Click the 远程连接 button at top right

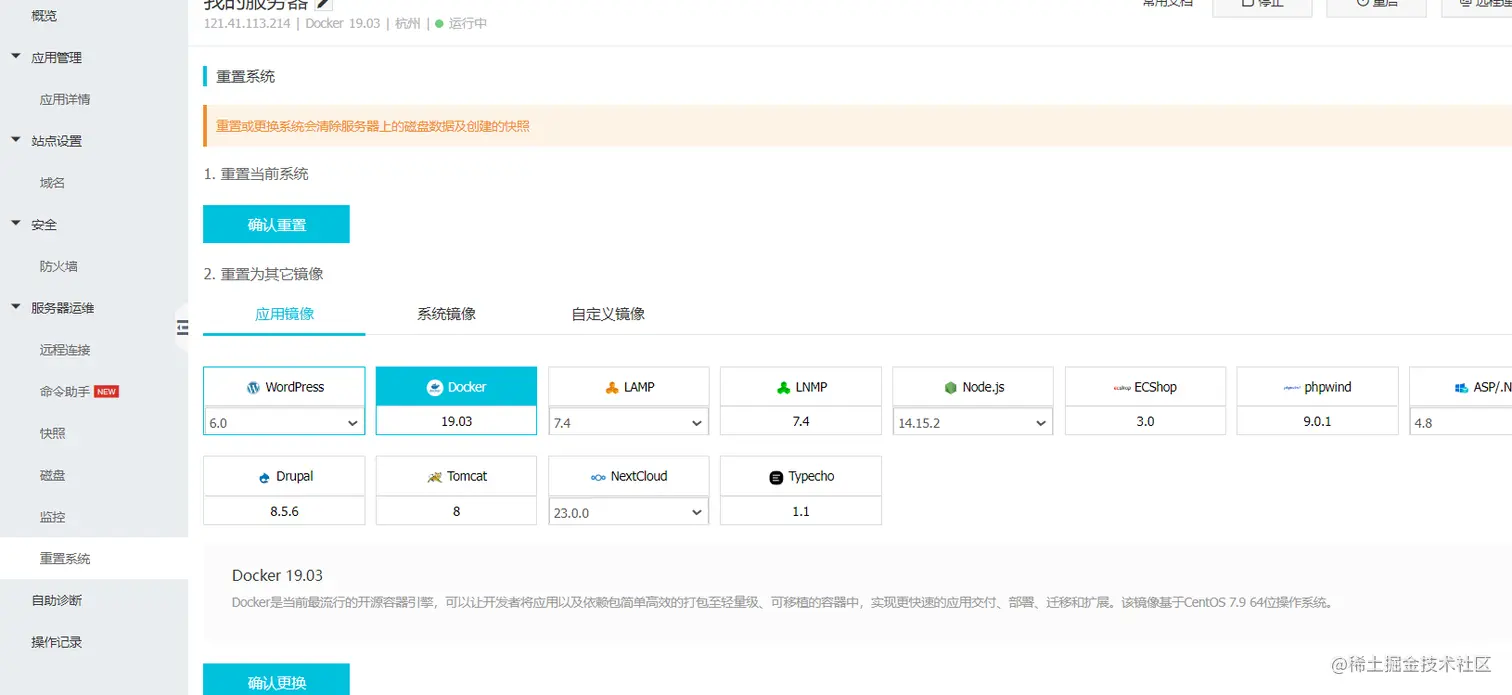(1477, 6)
